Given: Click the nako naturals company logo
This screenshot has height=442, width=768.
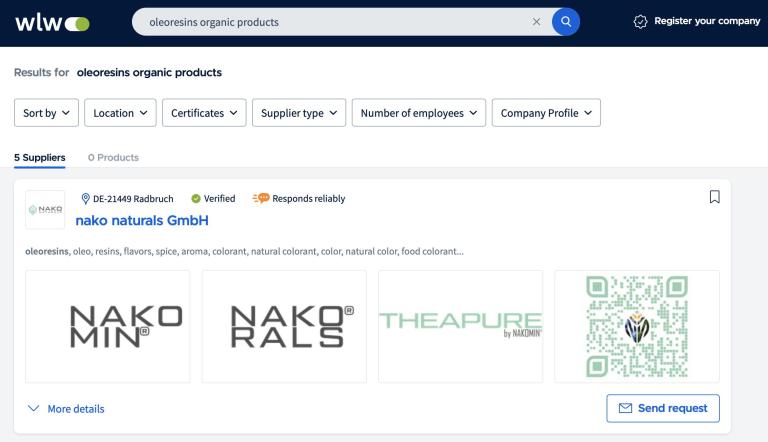Looking at the screenshot, I should pyautogui.click(x=45, y=210).
